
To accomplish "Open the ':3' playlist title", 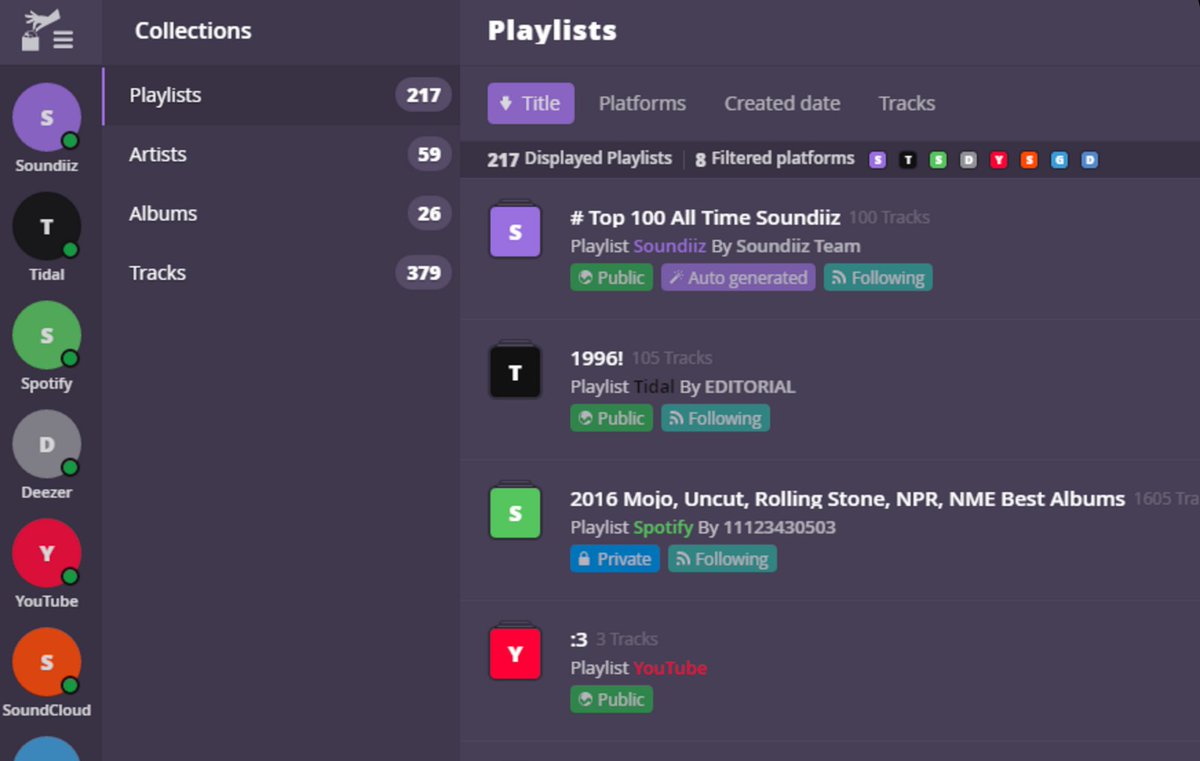I will point(579,639).
